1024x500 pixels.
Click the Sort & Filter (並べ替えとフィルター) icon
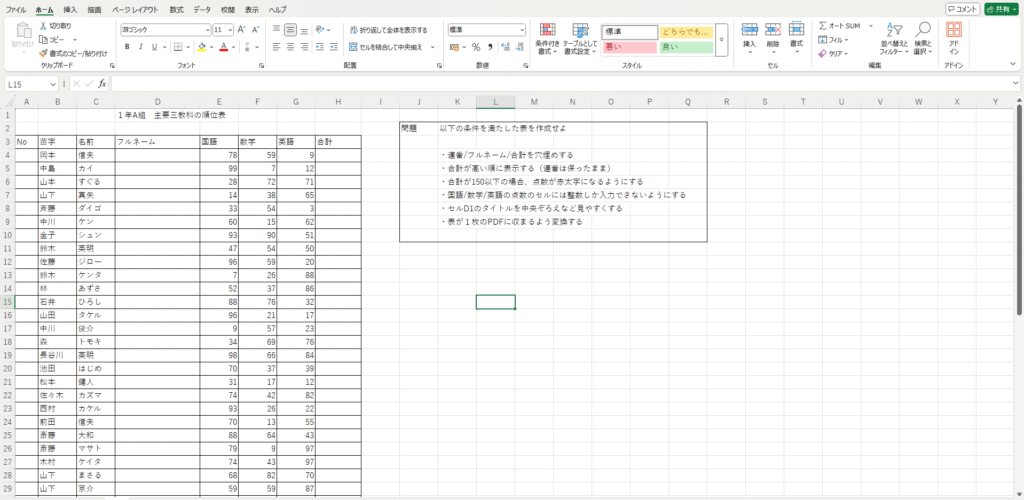pos(893,31)
